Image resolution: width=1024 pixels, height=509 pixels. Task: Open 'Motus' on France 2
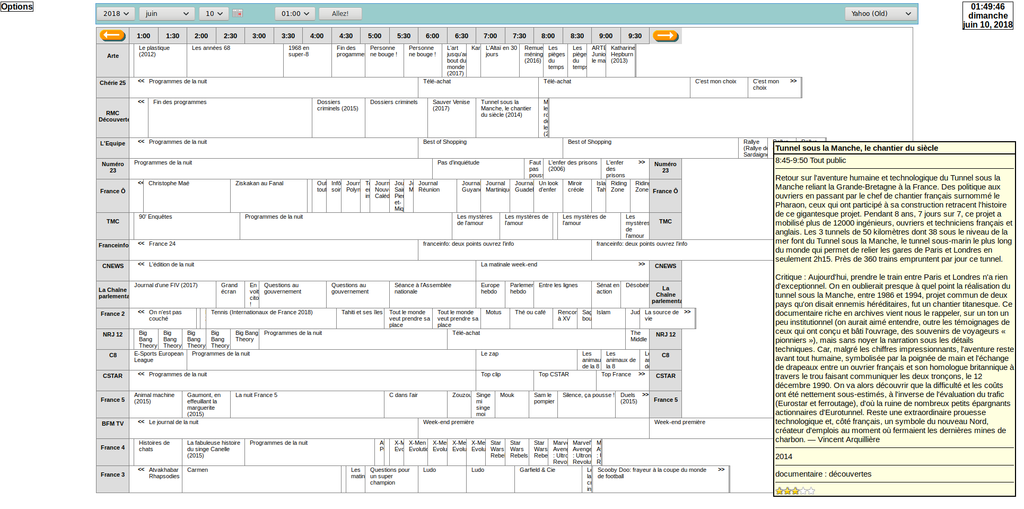[x=495, y=318]
